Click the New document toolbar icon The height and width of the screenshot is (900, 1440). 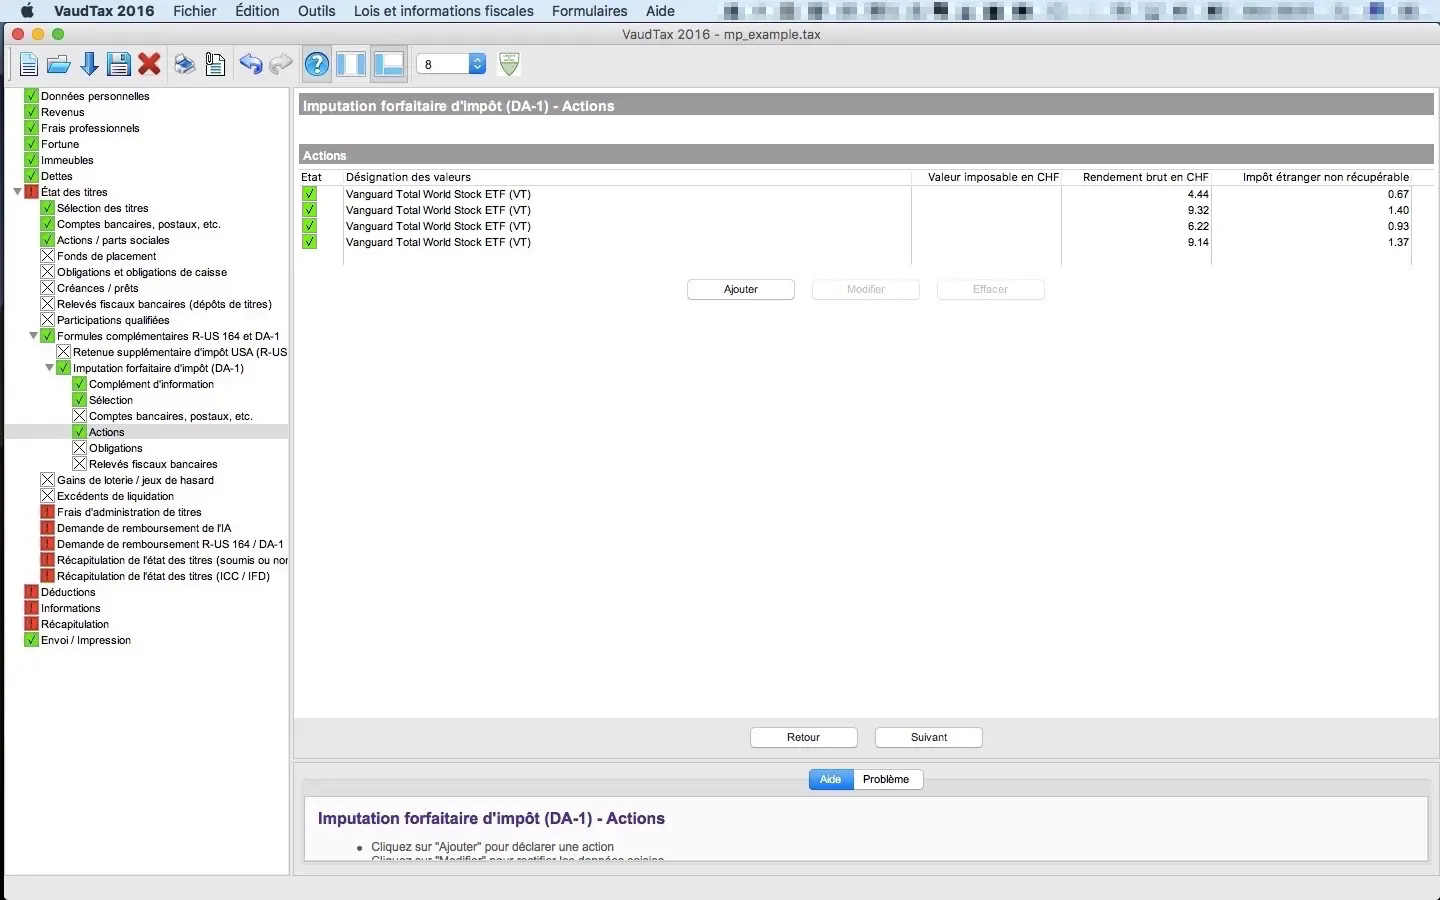(x=28, y=65)
